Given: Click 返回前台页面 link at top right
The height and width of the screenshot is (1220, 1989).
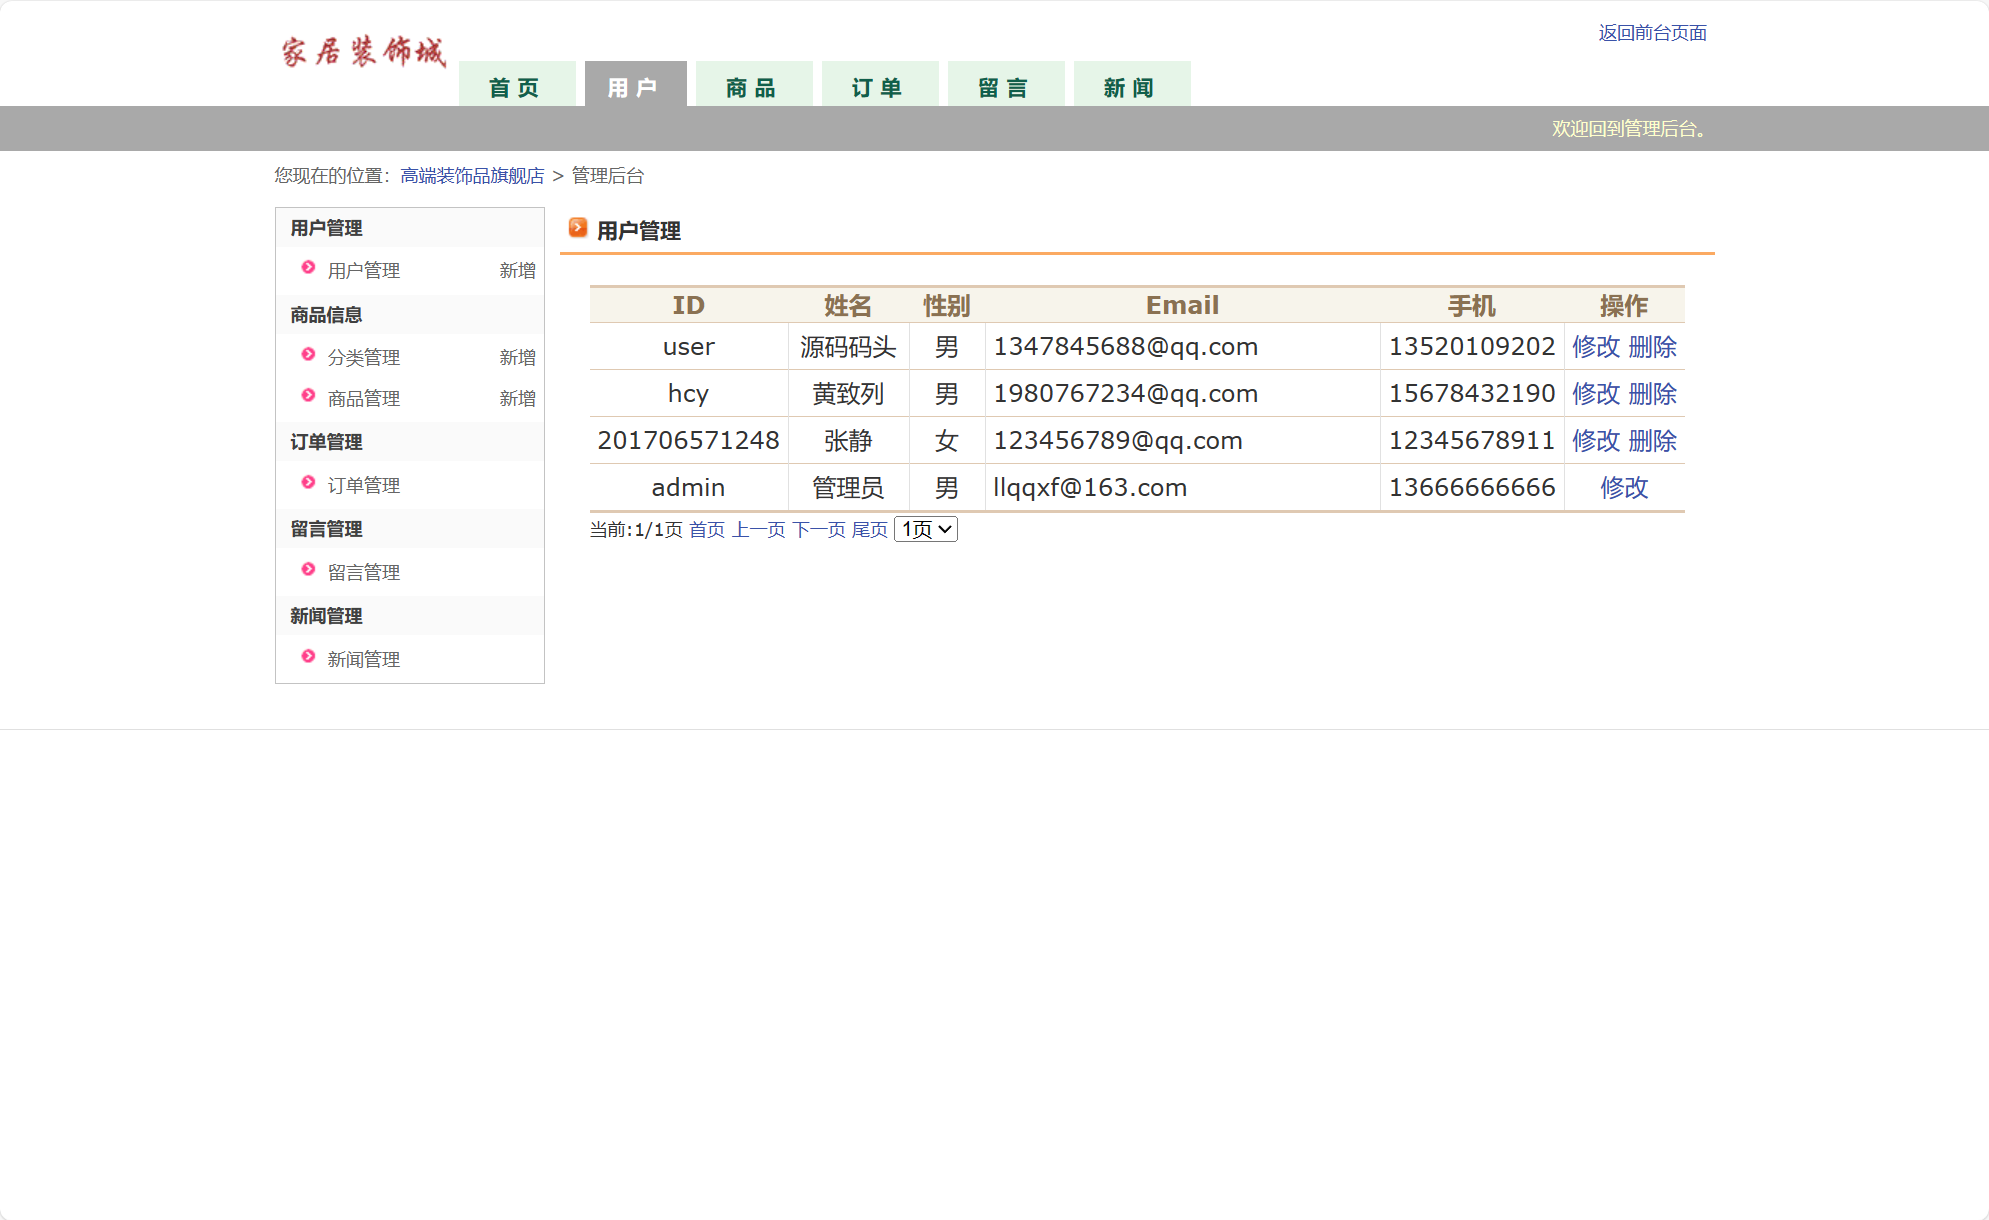Looking at the screenshot, I should coord(1652,33).
